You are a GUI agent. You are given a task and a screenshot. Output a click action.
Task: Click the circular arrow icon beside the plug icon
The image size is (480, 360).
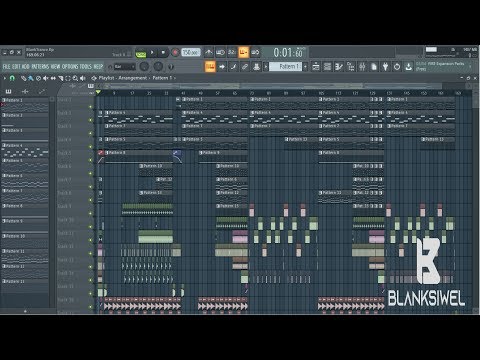(397, 67)
